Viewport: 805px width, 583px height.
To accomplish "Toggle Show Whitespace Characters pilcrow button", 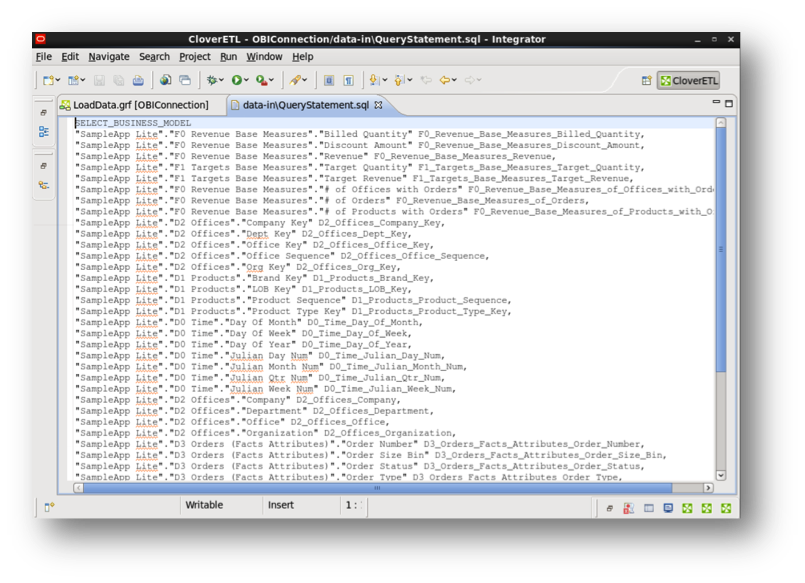I will click(x=349, y=80).
